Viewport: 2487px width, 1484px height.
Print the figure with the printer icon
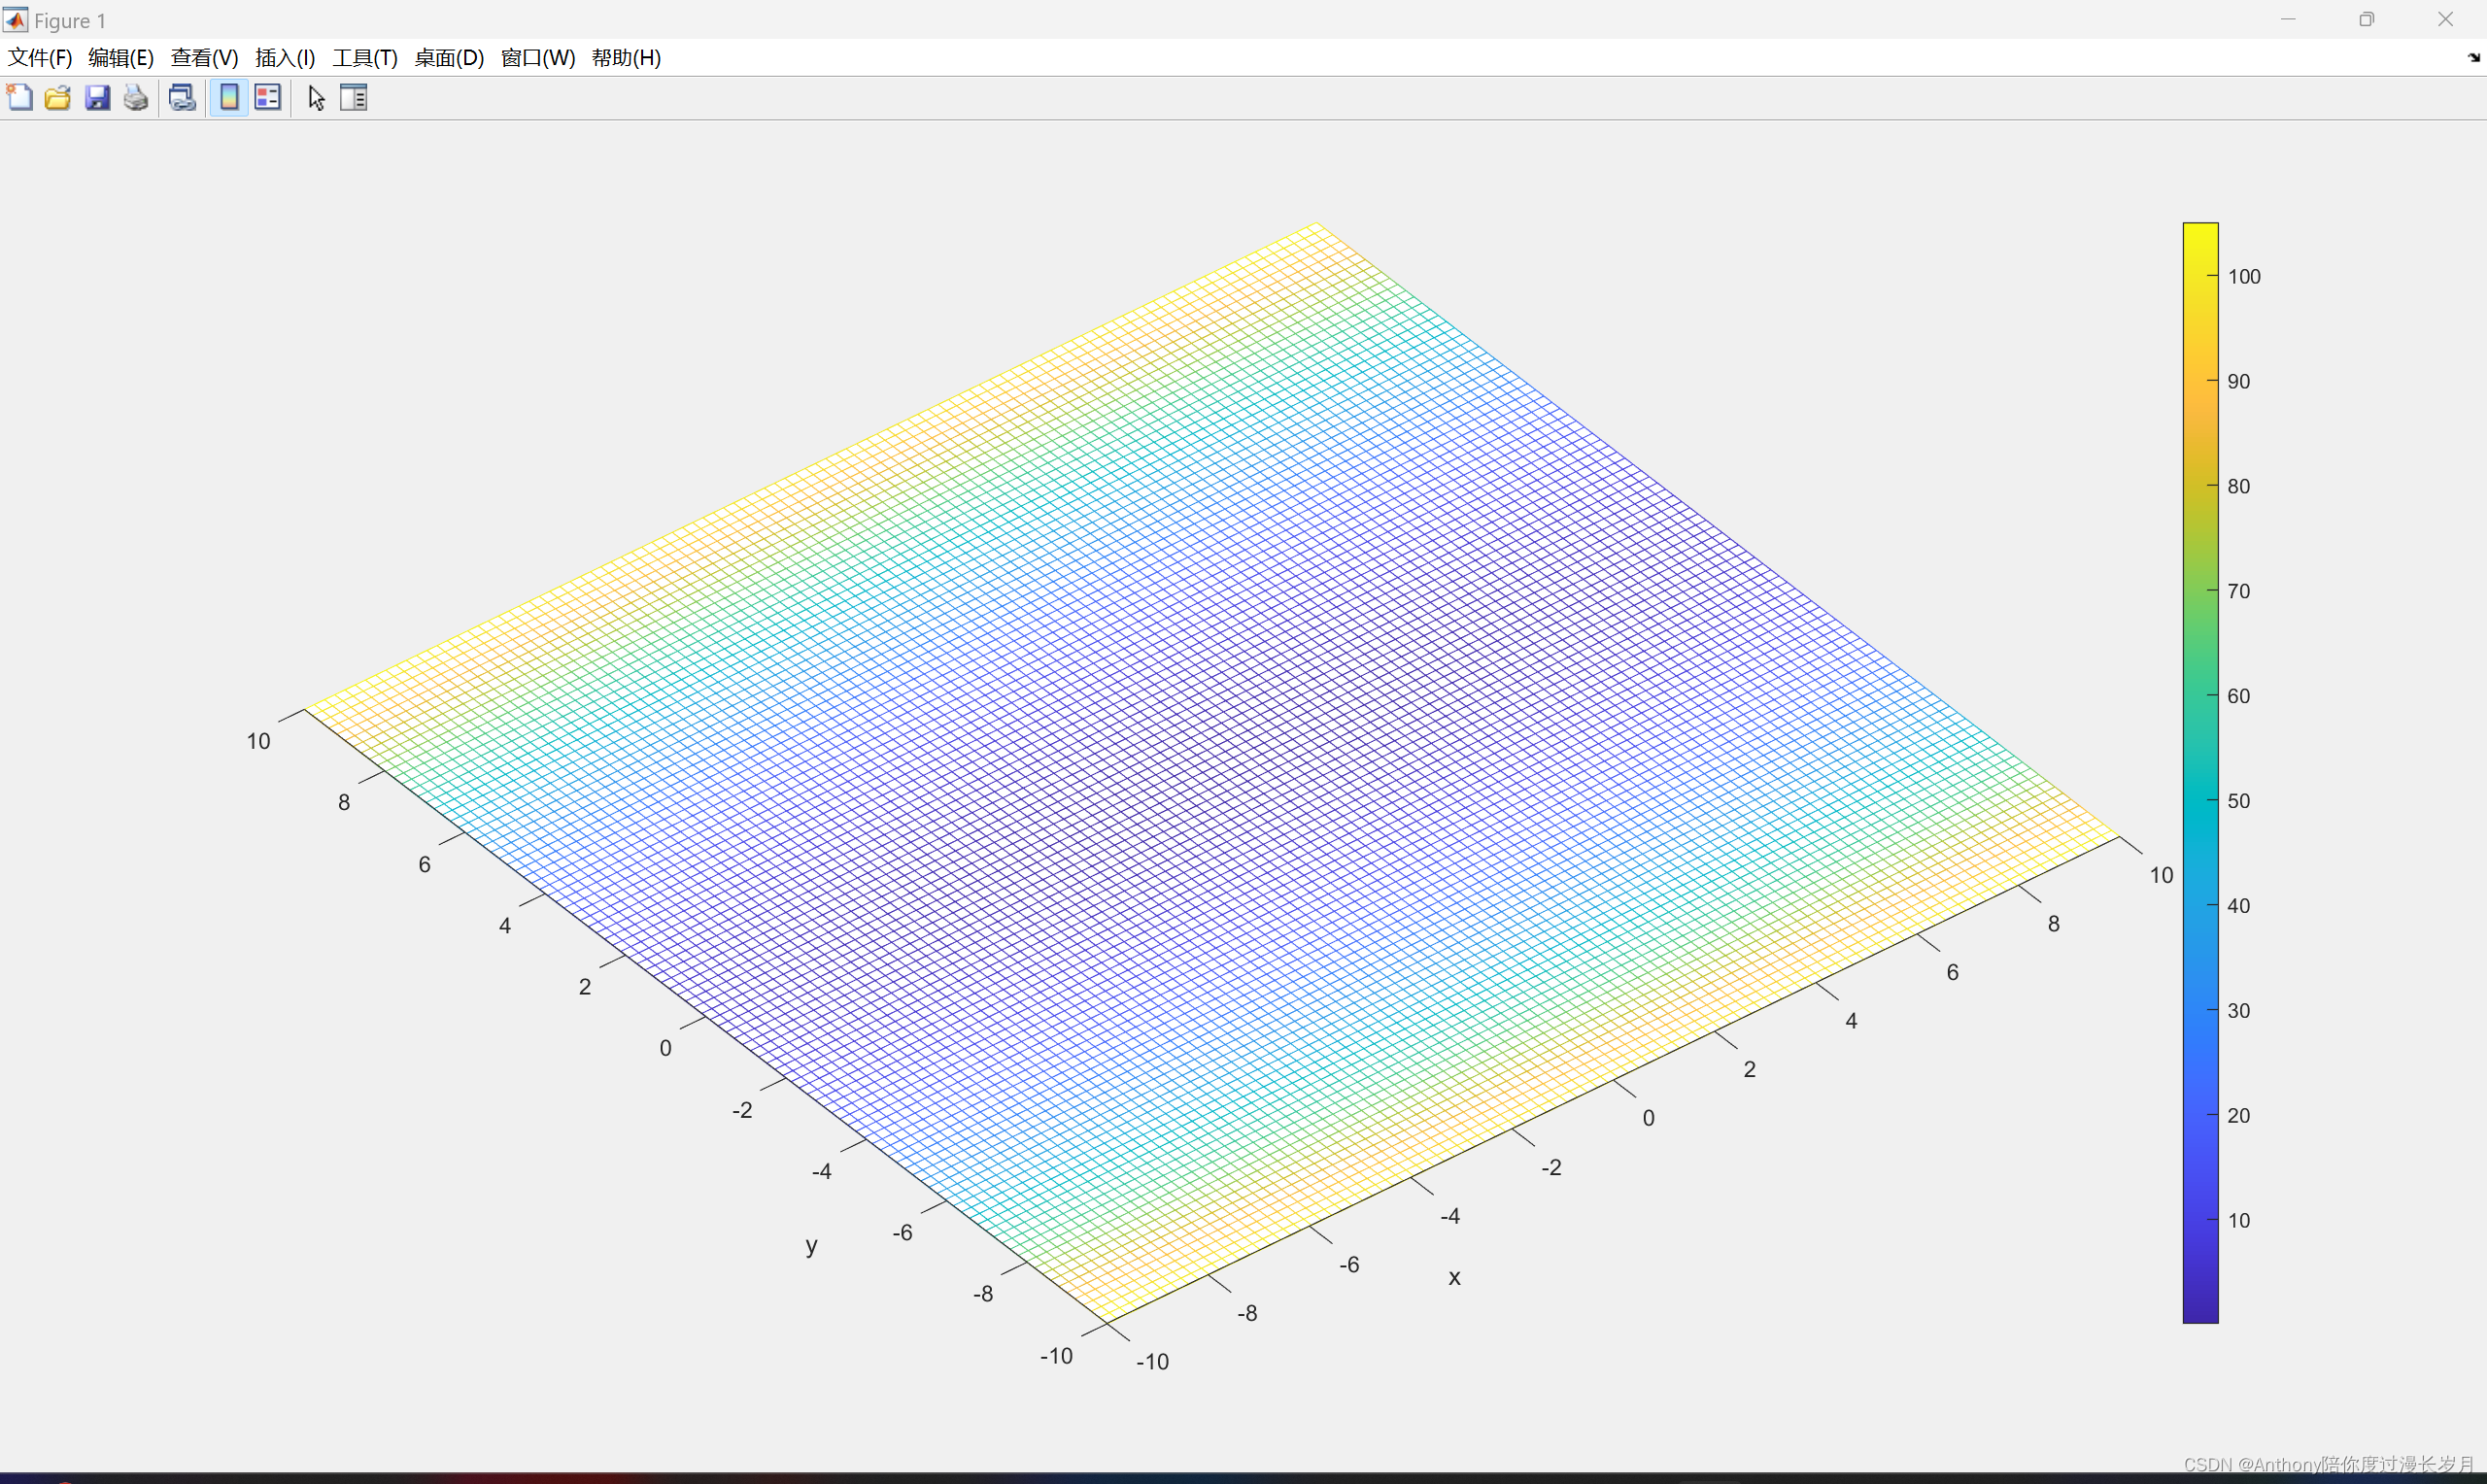tap(136, 98)
